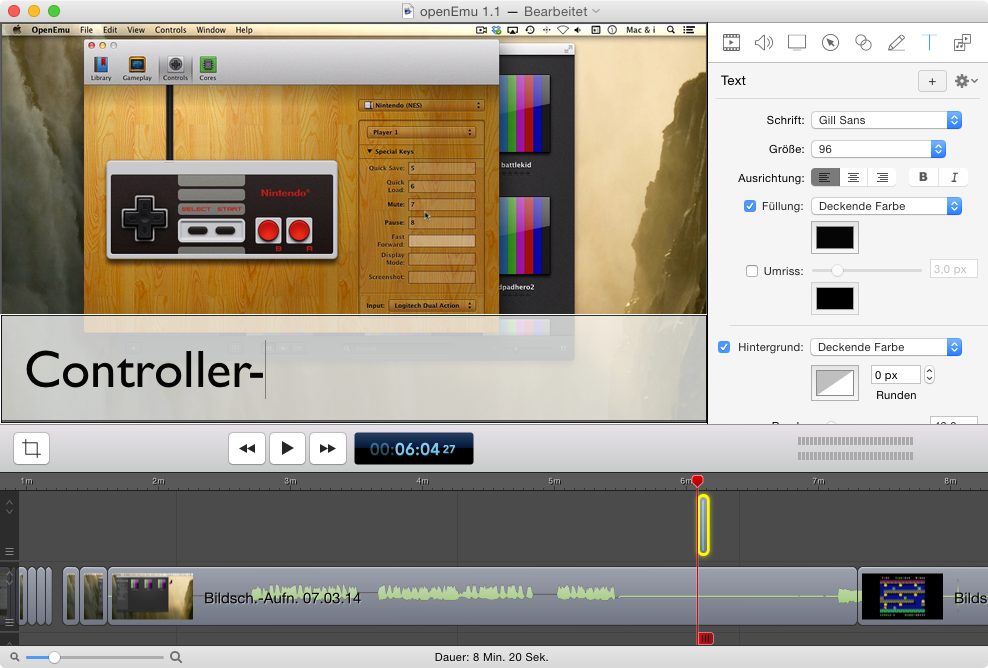
Task: Select the crop tool button
Action: click(31, 448)
